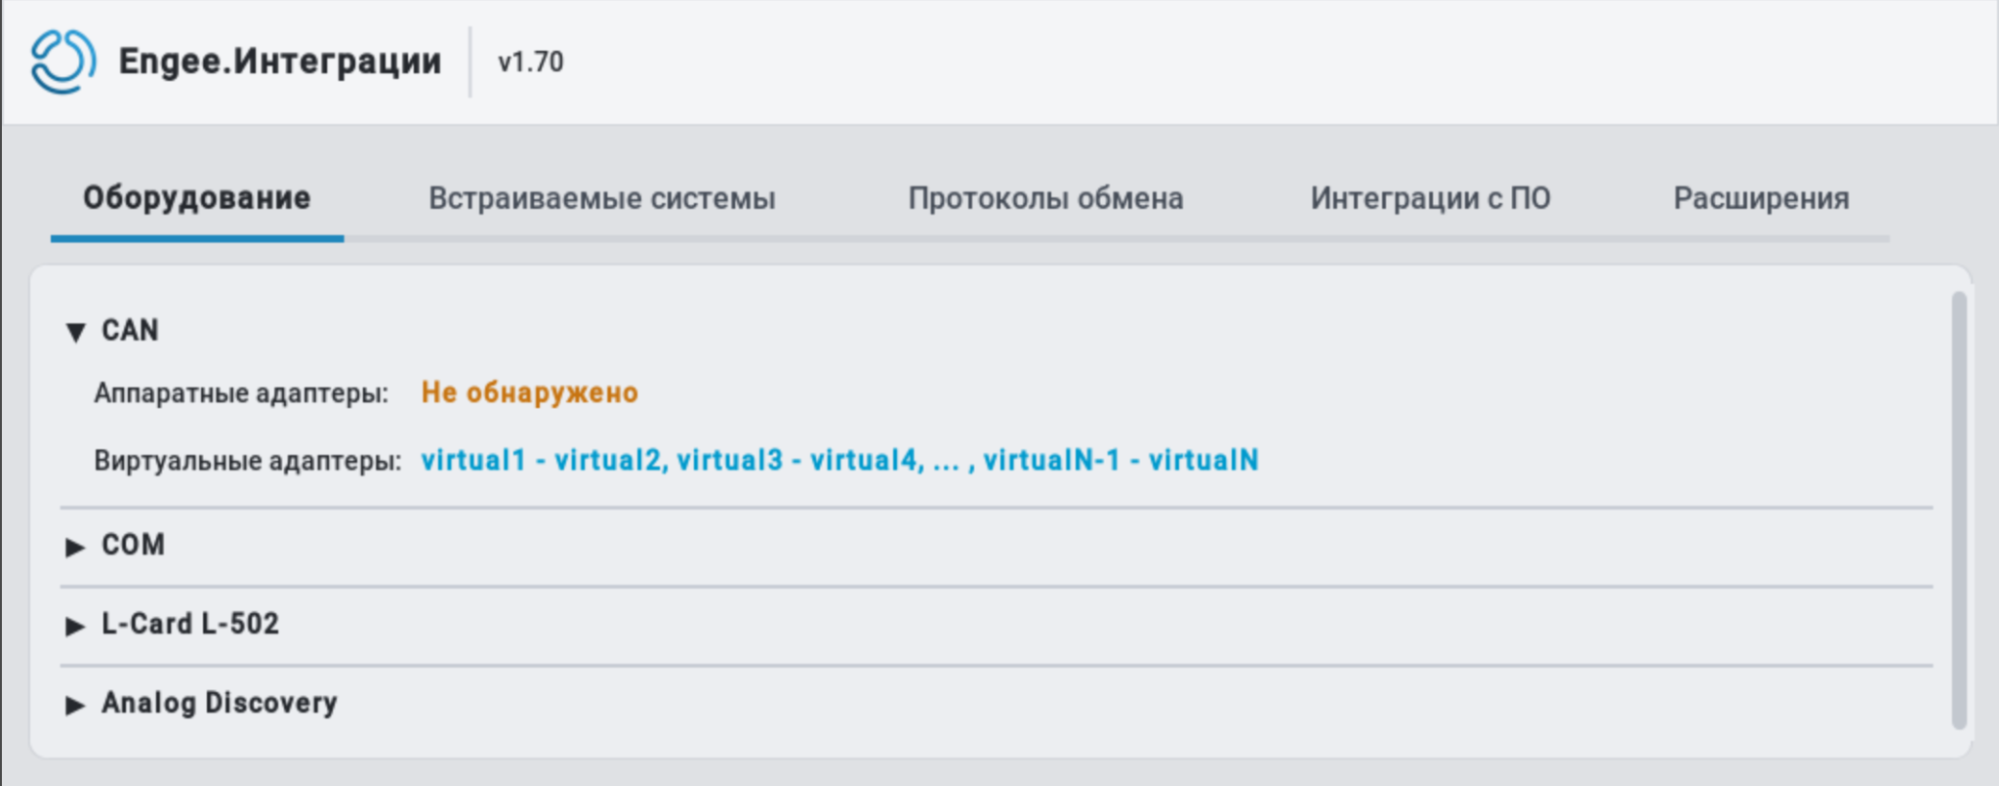The width and height of the screenshot is (1999, 786).
Task: Expand L-Card L-502 using its arrow triangle
Action: [x=75, y=625]
